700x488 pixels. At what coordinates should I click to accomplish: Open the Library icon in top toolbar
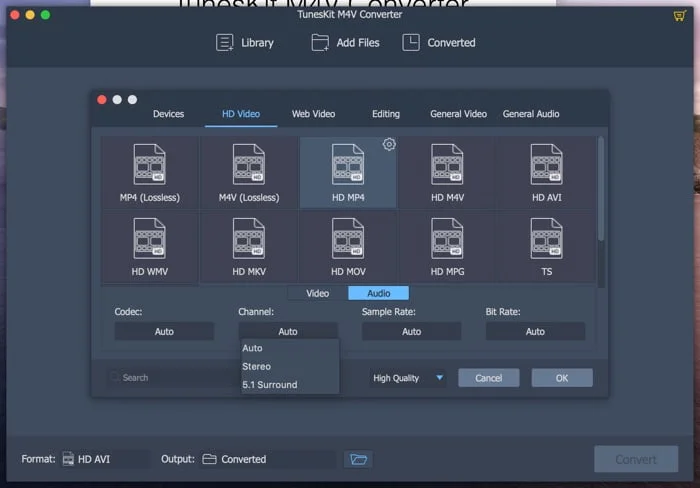pos(225,43)
